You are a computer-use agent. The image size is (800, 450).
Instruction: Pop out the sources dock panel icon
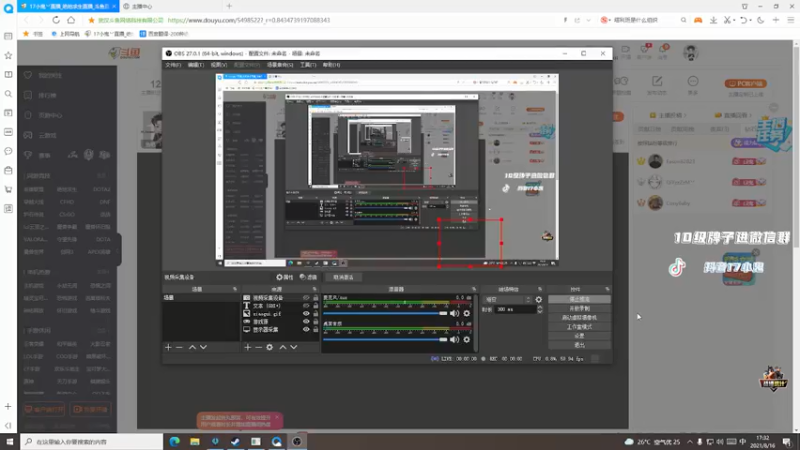314,289
